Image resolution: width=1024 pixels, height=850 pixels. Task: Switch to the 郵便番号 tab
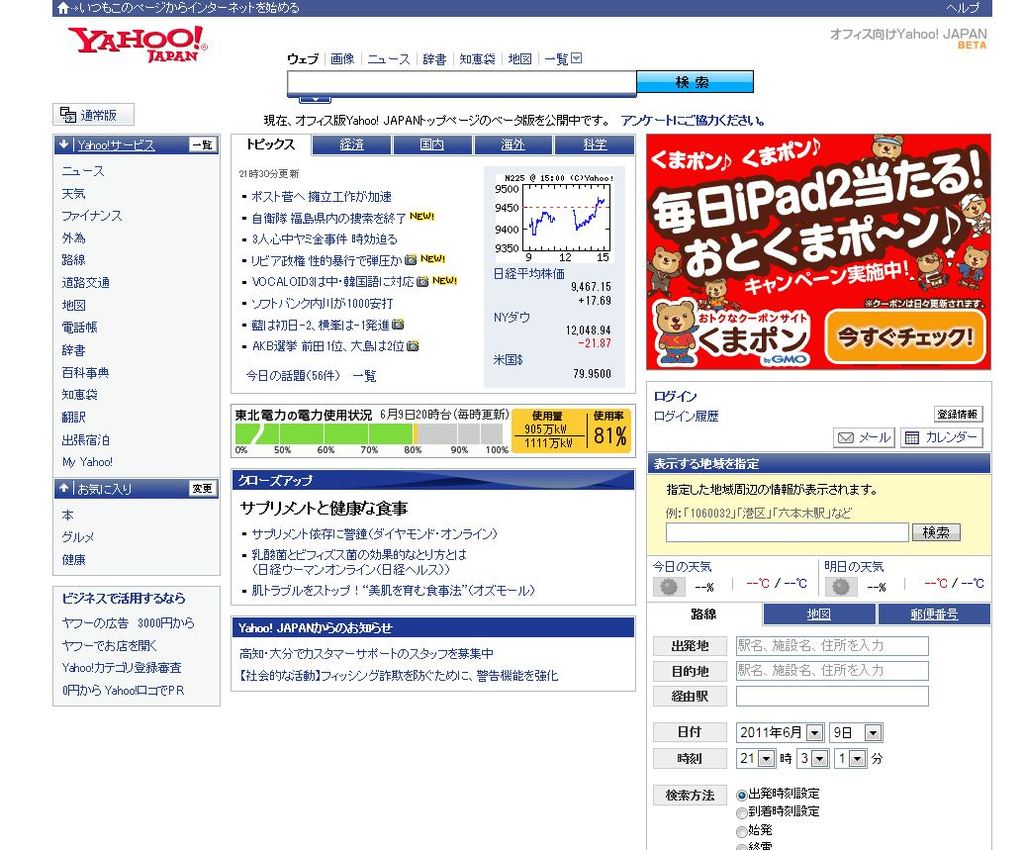click(934, 614)
